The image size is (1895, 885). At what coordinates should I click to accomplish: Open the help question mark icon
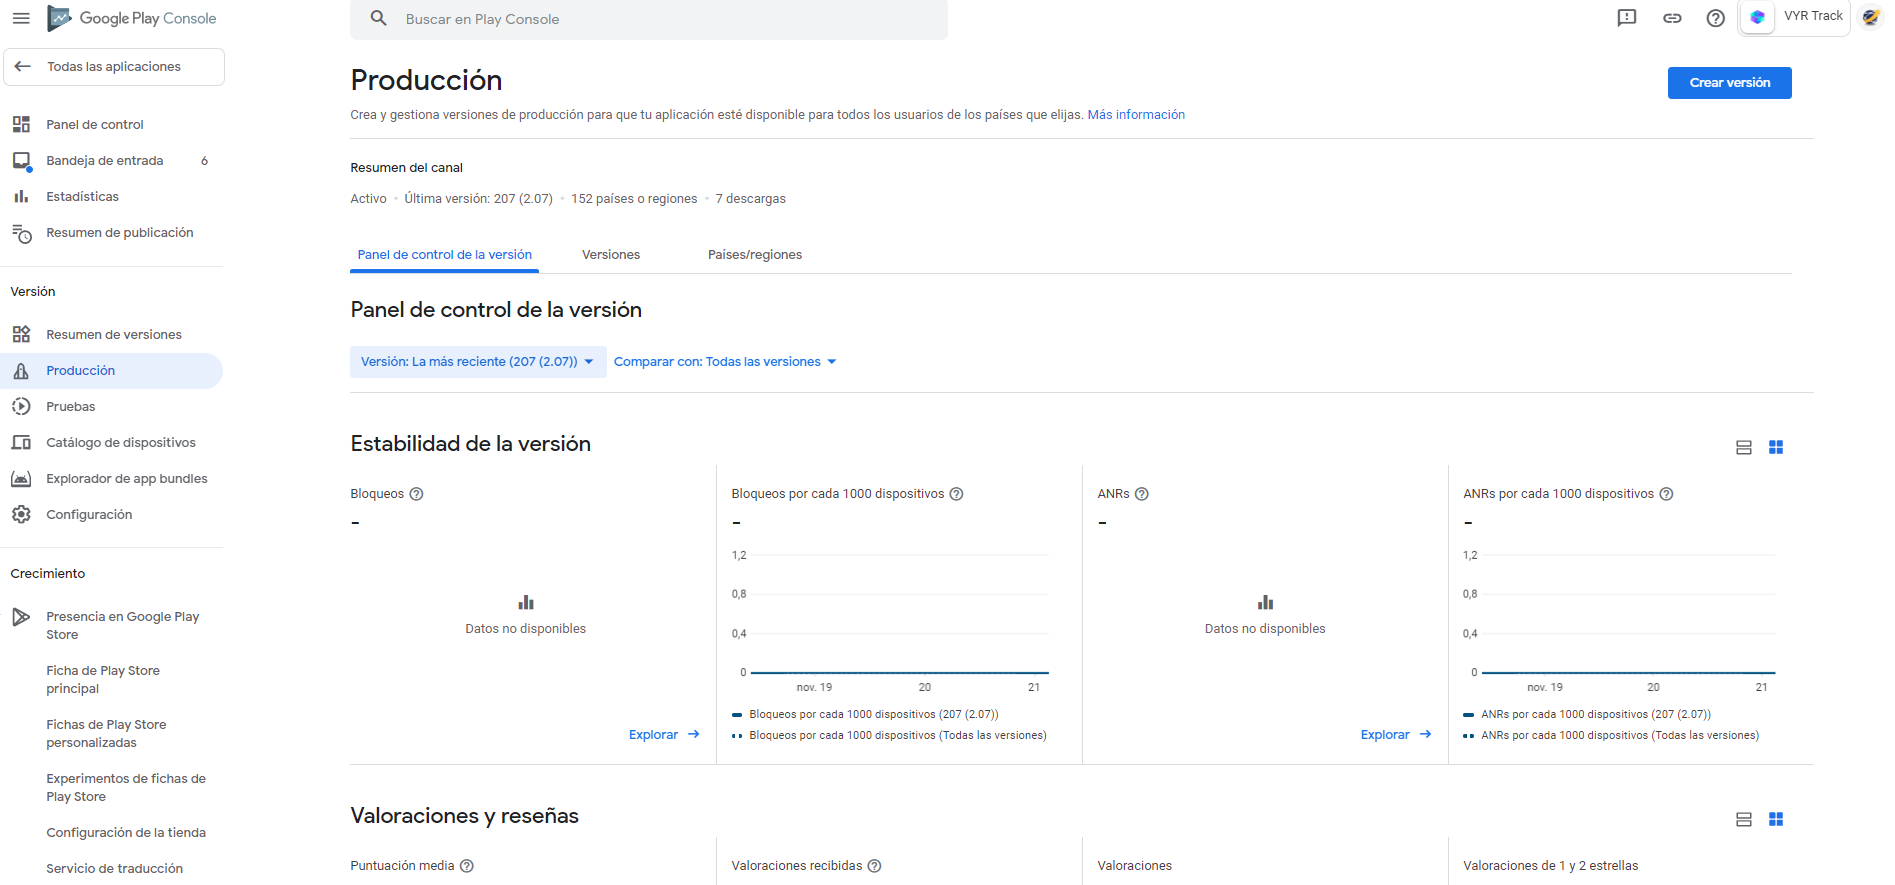click(1716, 18)
